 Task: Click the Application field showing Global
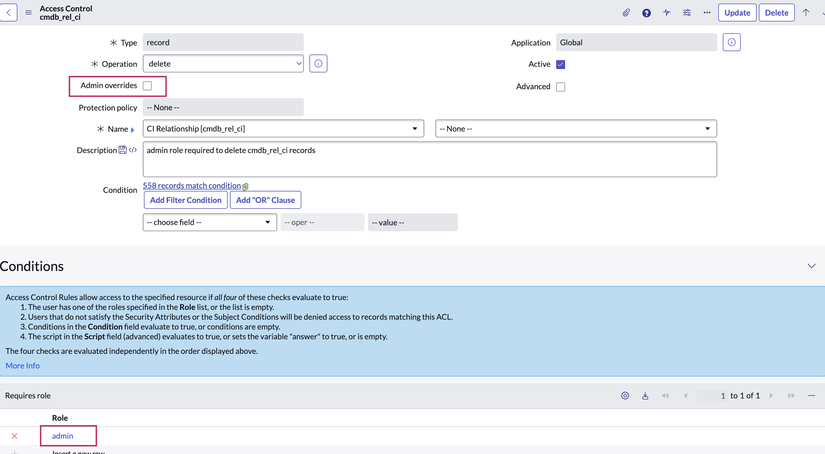(636, 42)
